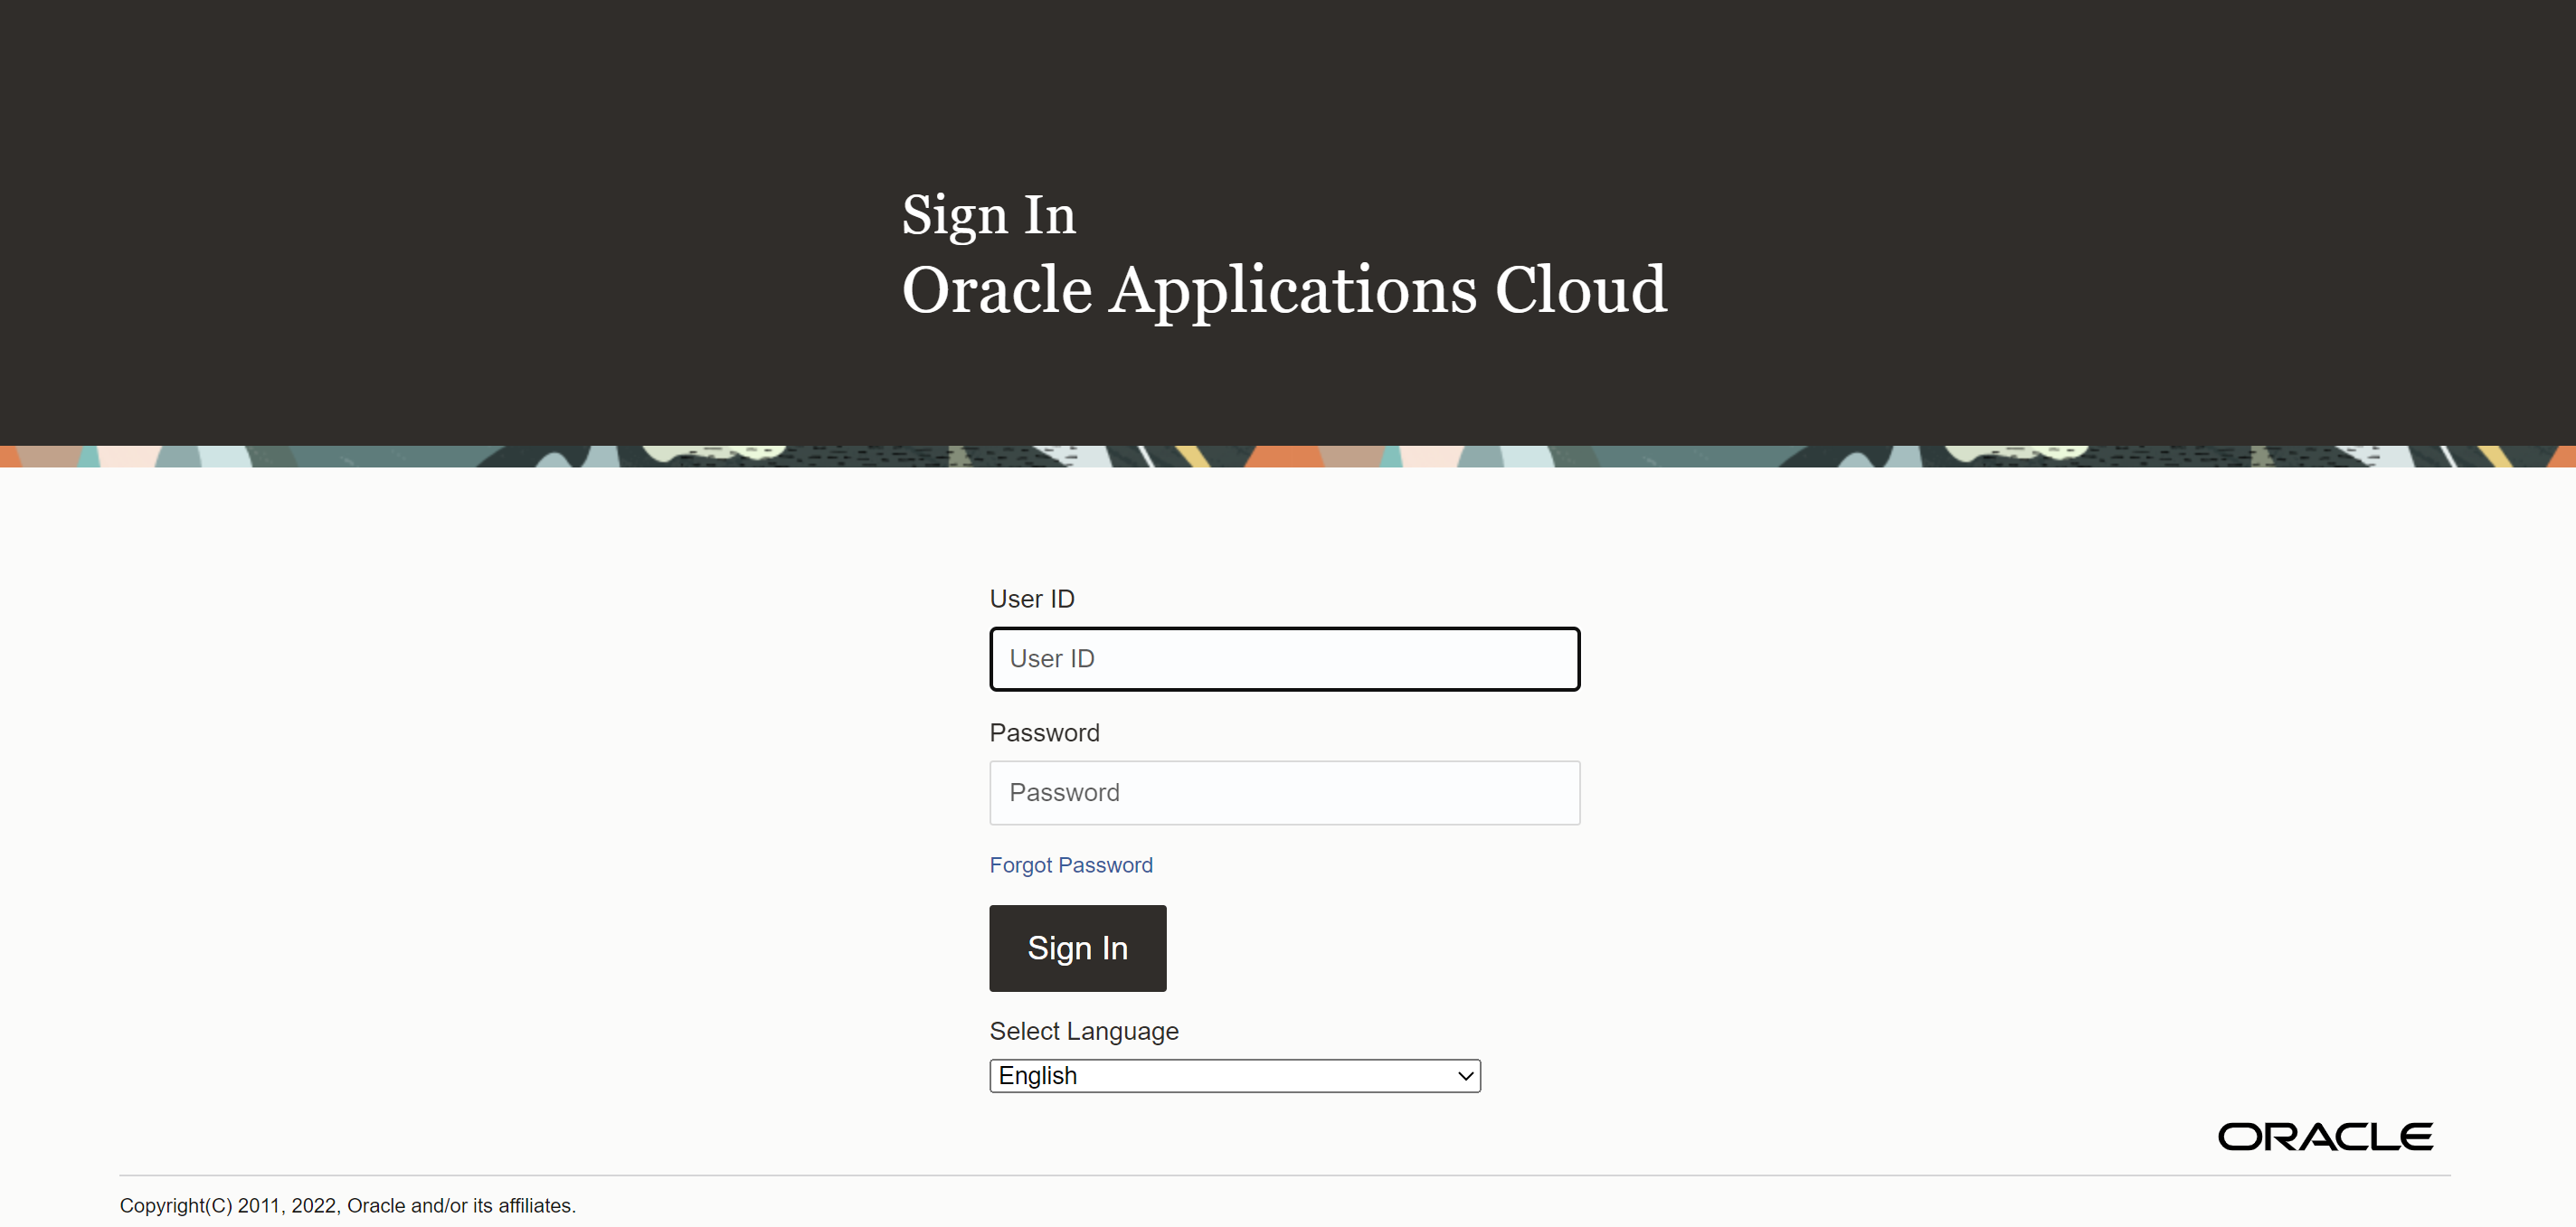The width and height of the screenshot is (2576, 1227).
Task: Click the colorful decorative banner strip
Action: tap(1288, 457)
